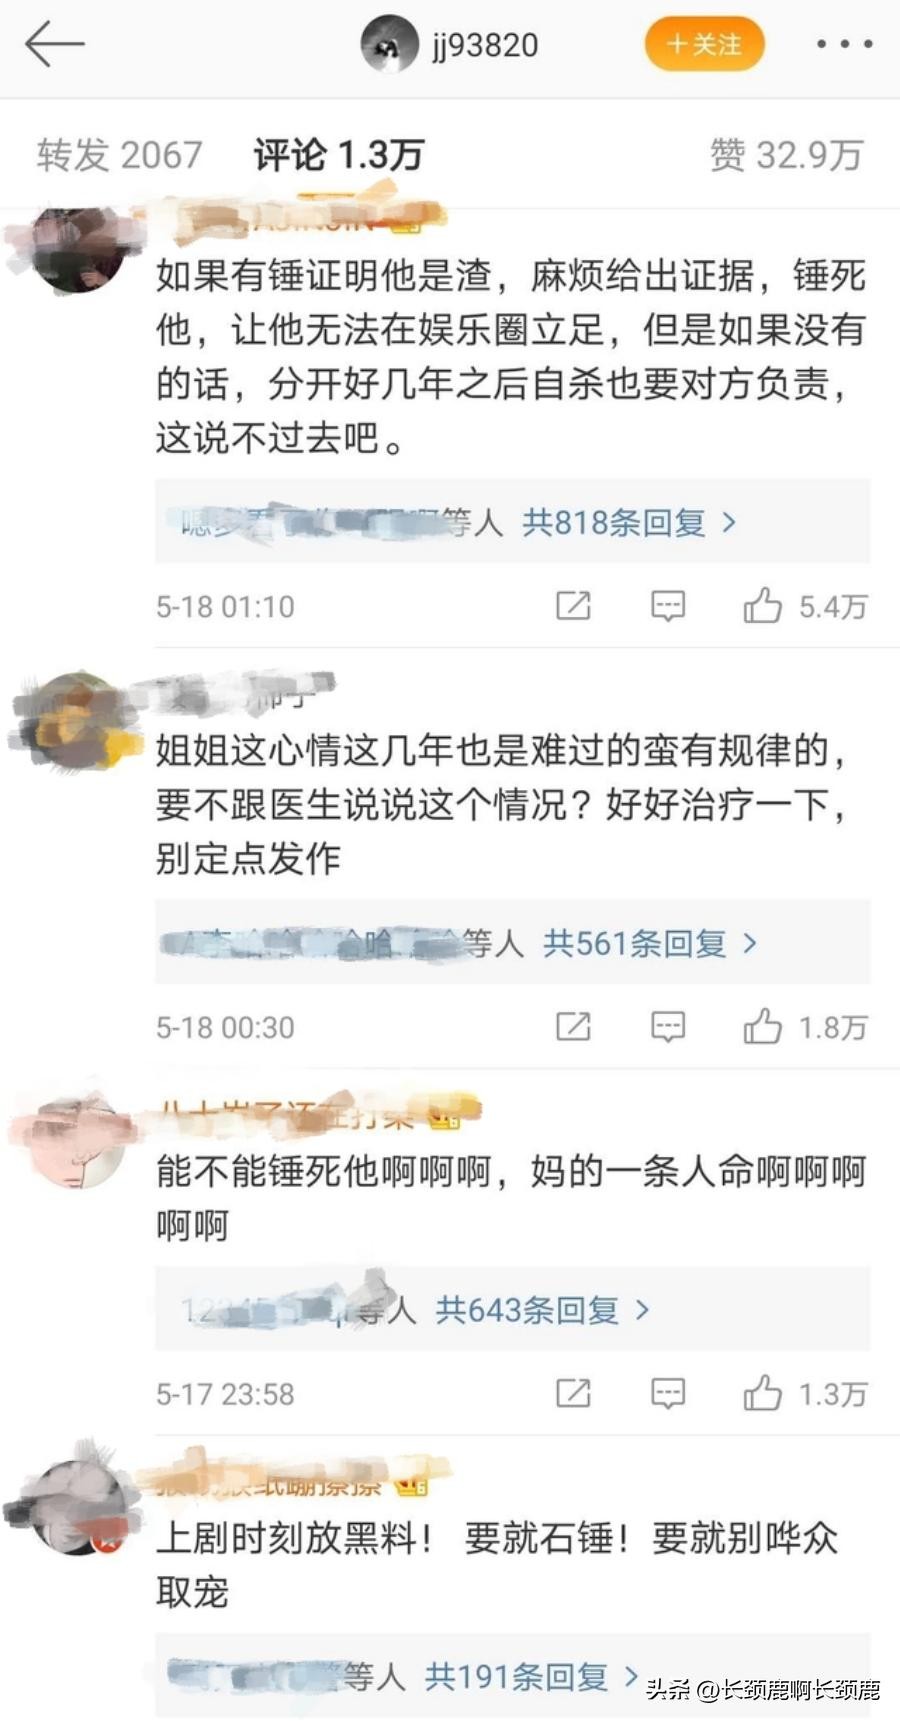
Task: Reply to the comment posted 5-17 23:58
Action: [x=668, y=1393]
